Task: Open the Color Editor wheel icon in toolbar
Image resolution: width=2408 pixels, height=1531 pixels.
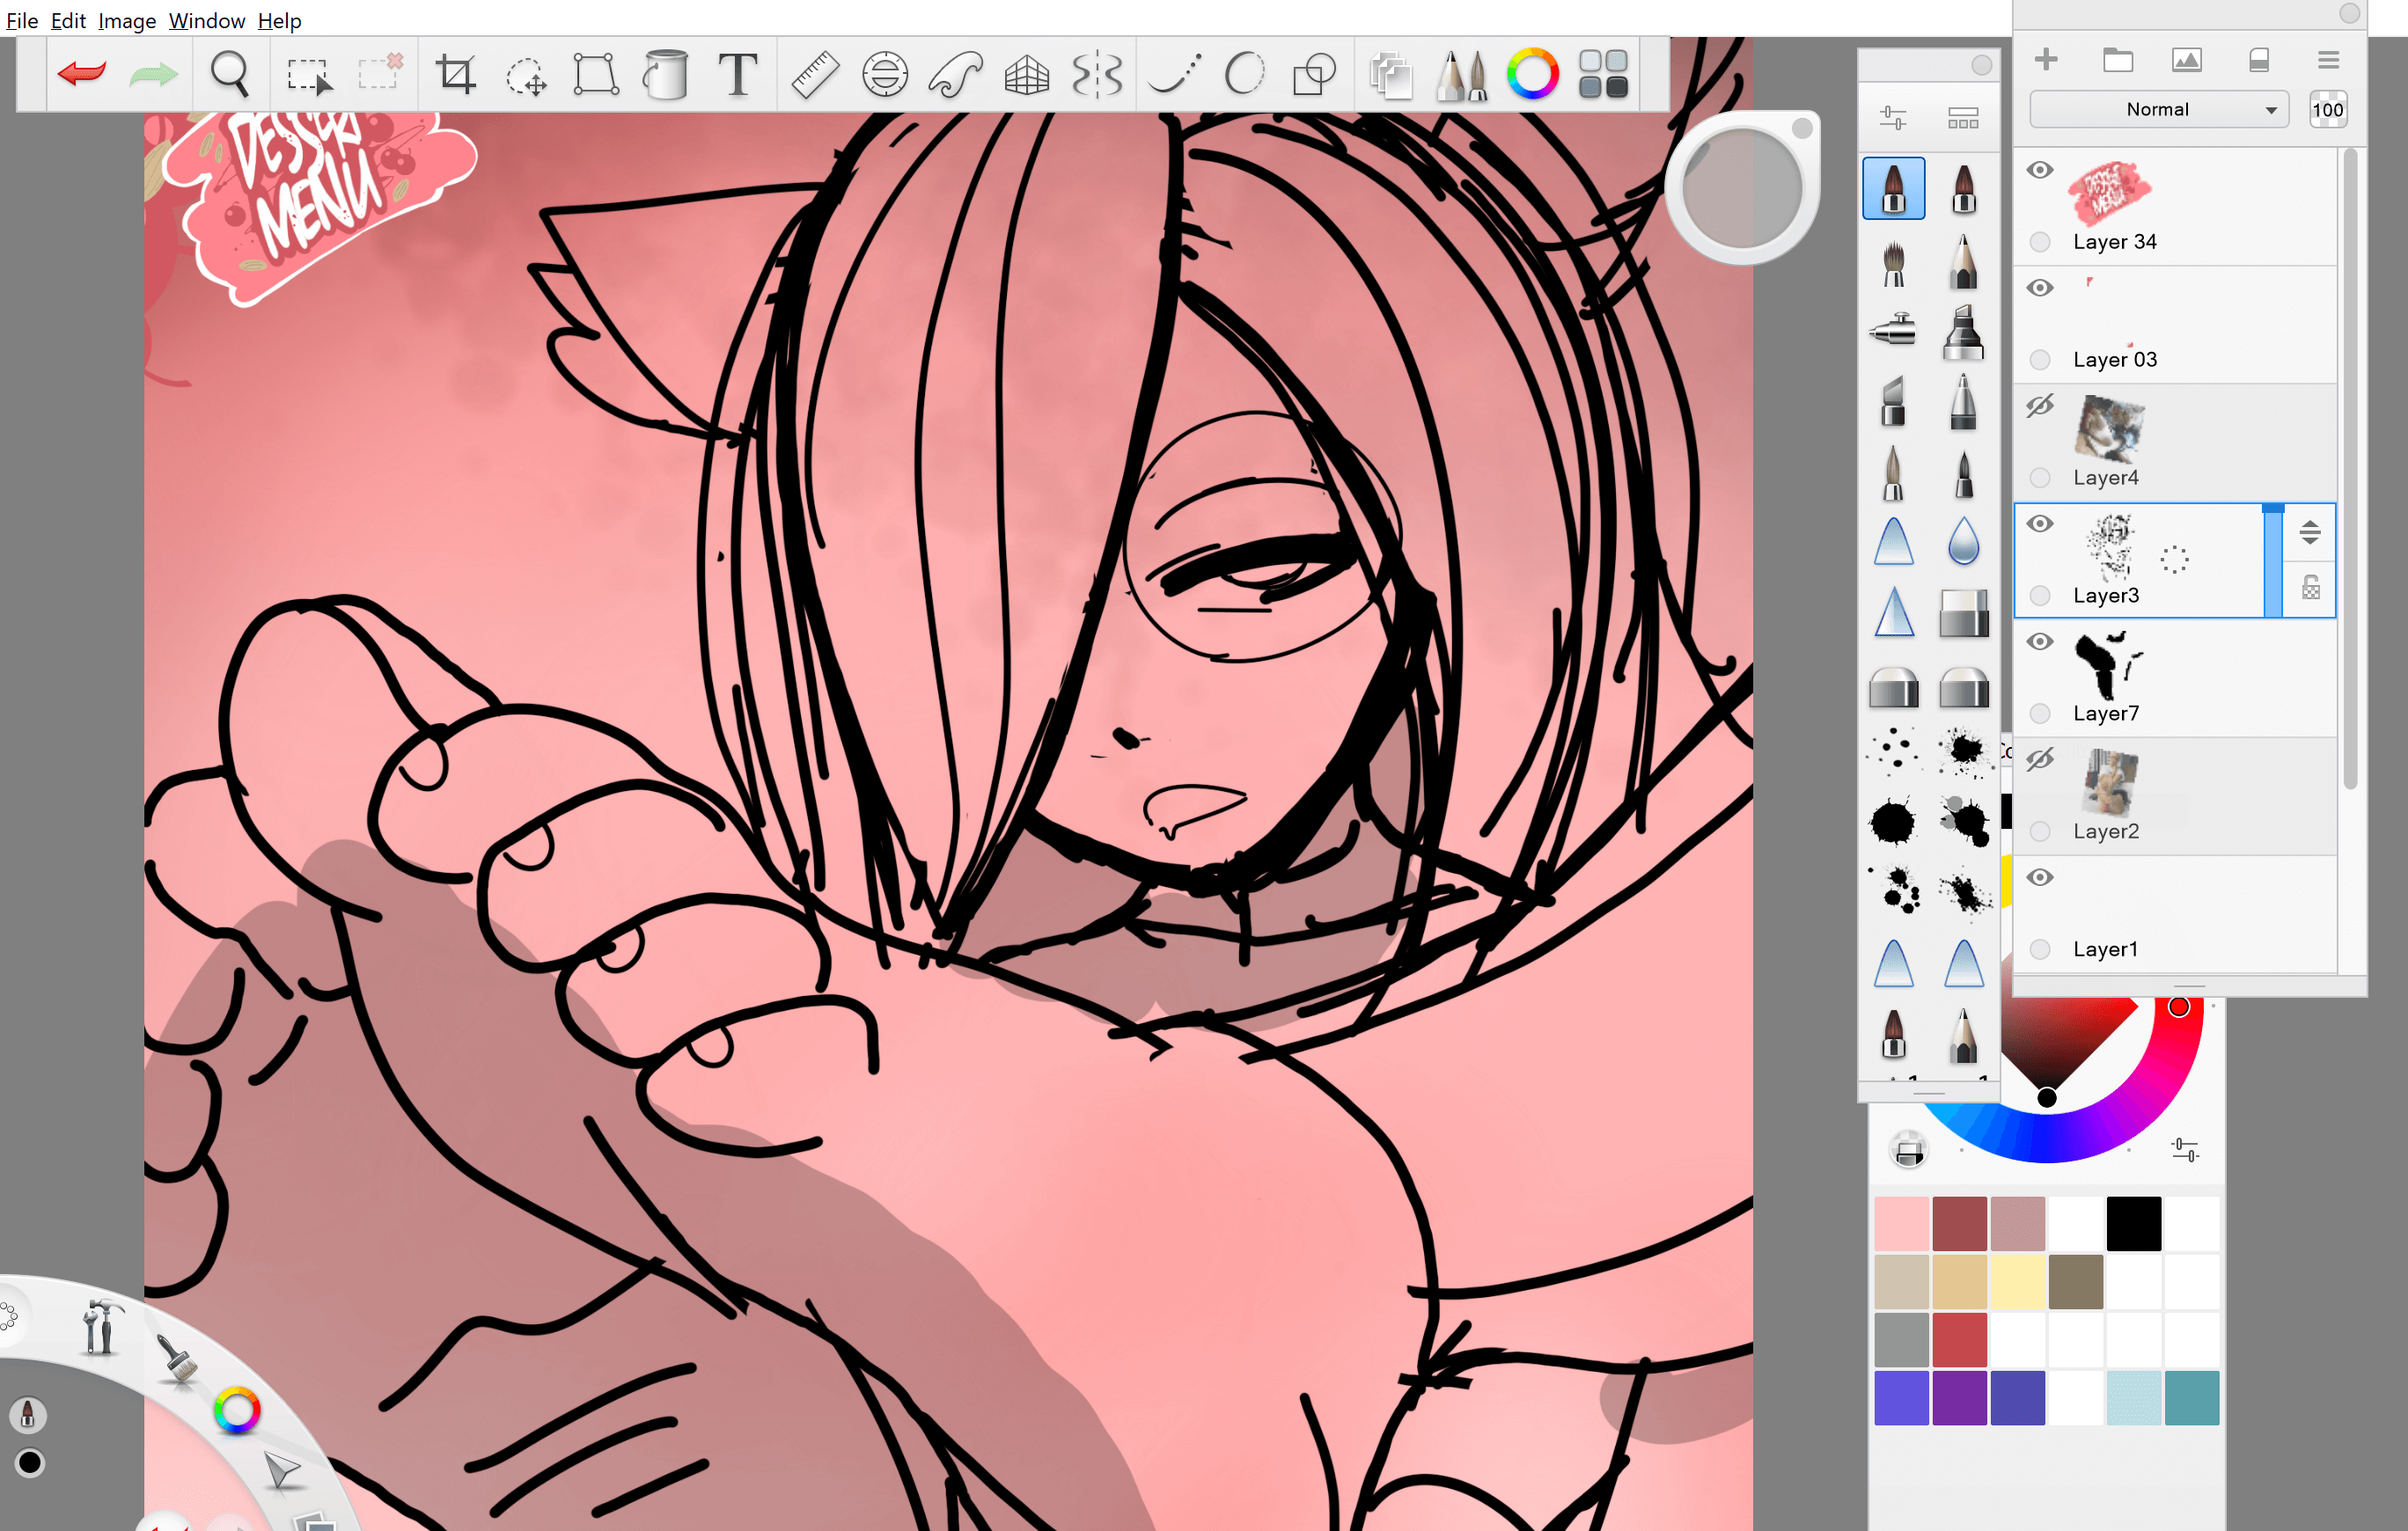Action: tap(1532, 74)
